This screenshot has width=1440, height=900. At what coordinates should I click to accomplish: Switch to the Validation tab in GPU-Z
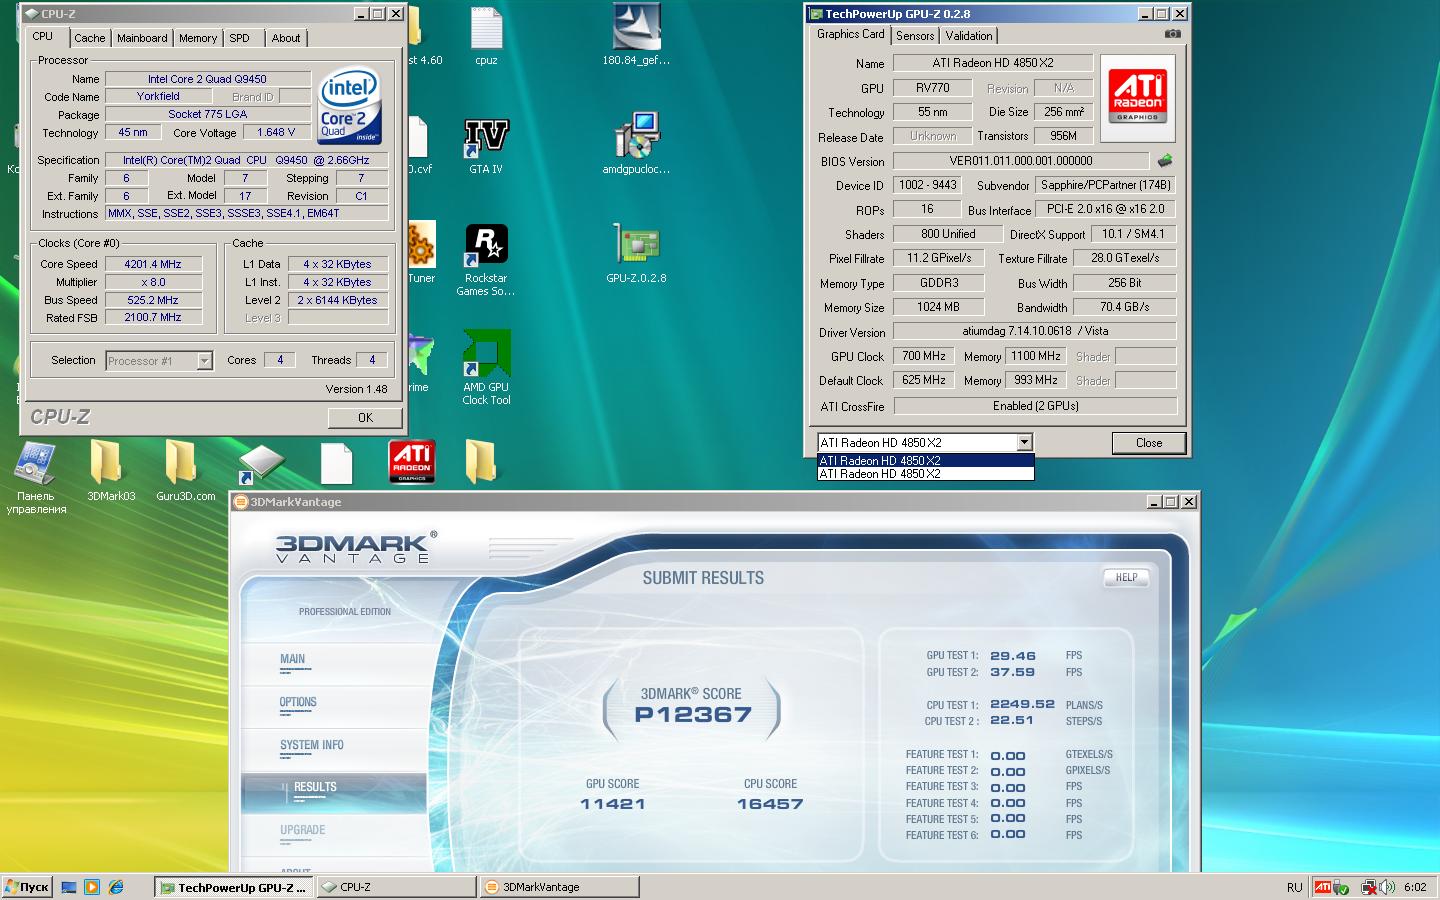coord(969,36)
